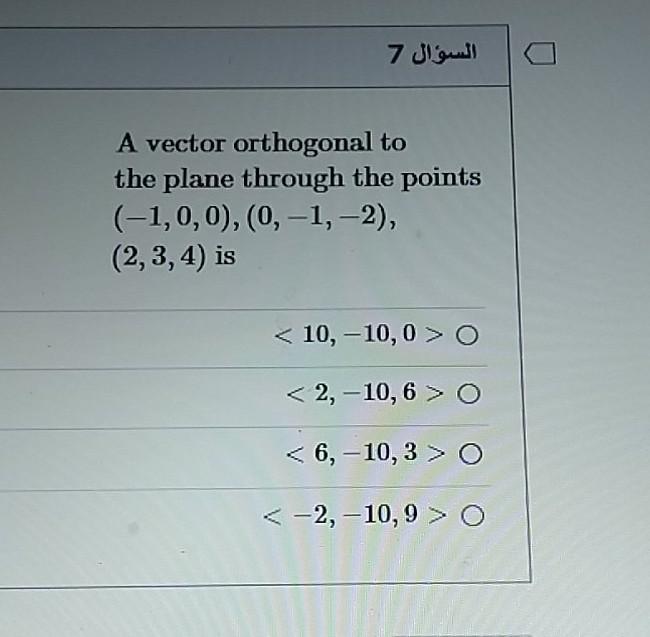Click the line "the plane through the points"
650x637 pixels.
pyautogui.click(x=298, y=179)
